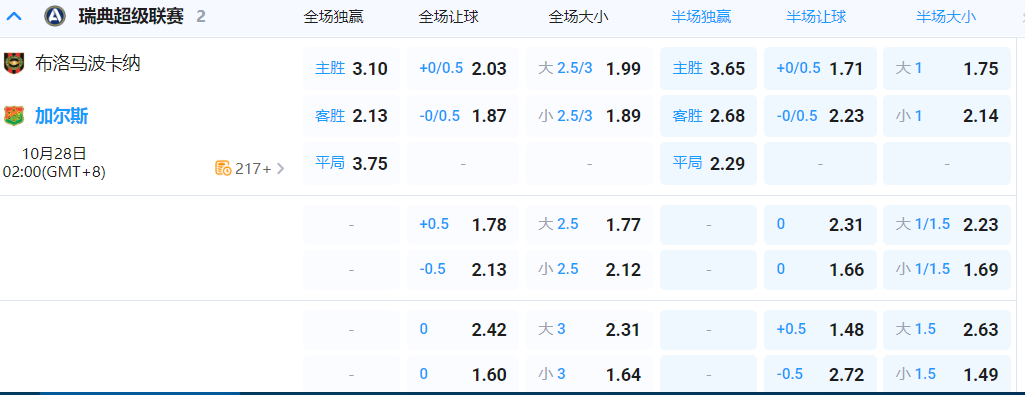1025x395 pixels.
Task: Bet half-time 主胜 at 3.65
Action: pyautogui.click(x=709, y=69)
